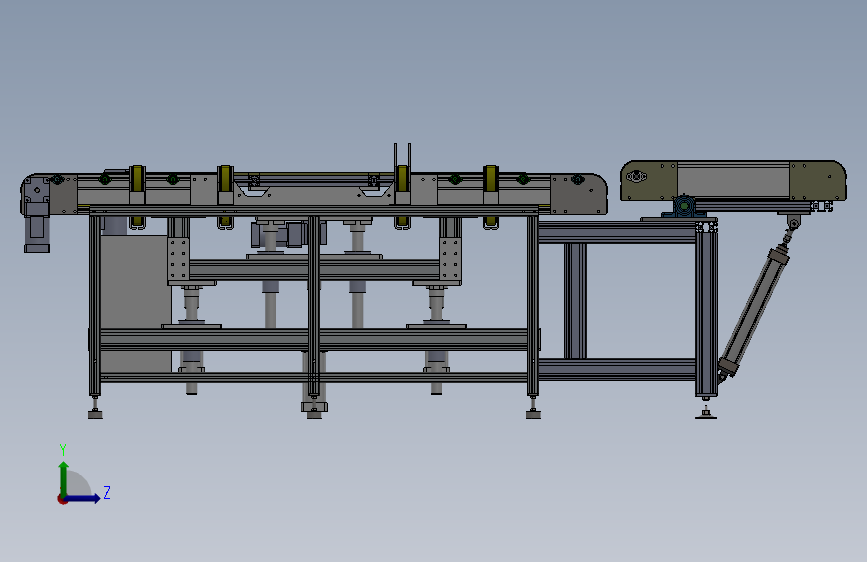Select the rightmost yellow guide roller

point(490,179)
